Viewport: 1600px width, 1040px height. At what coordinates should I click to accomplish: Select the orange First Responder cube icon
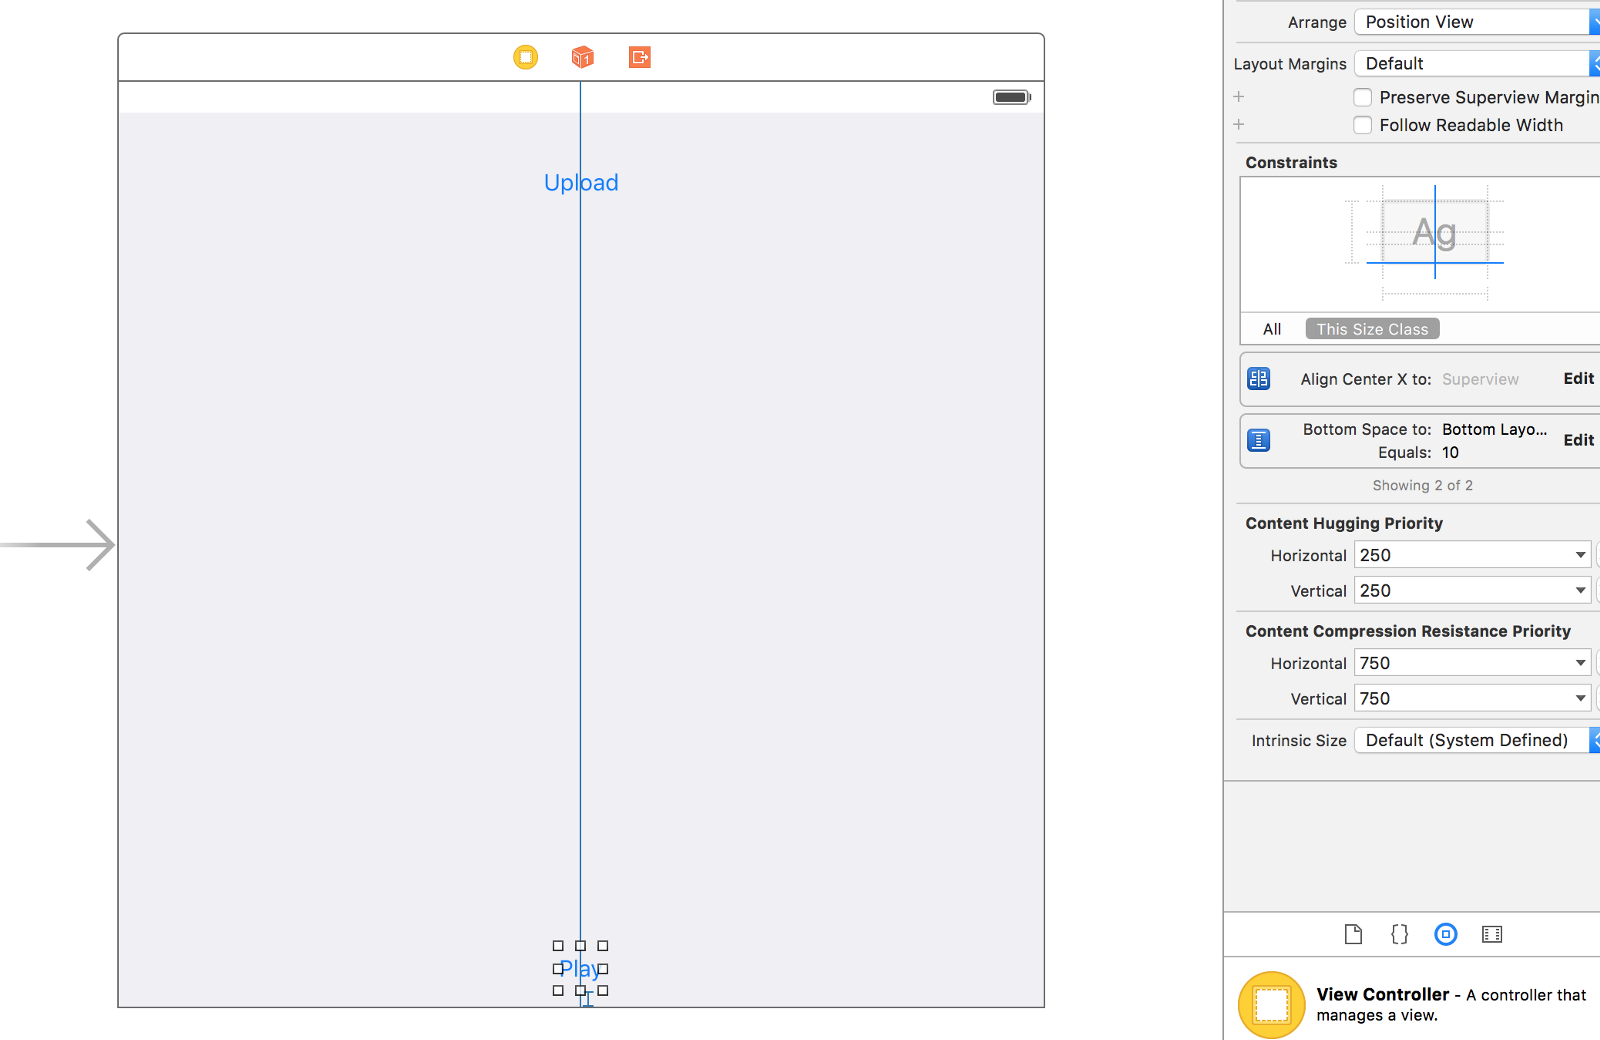[x=583, y=57]
